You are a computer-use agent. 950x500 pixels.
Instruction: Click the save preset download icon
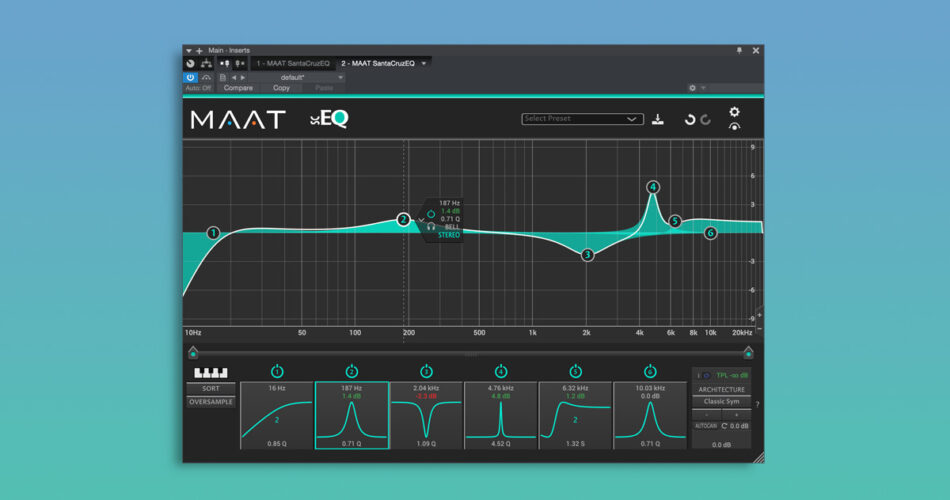657,119
